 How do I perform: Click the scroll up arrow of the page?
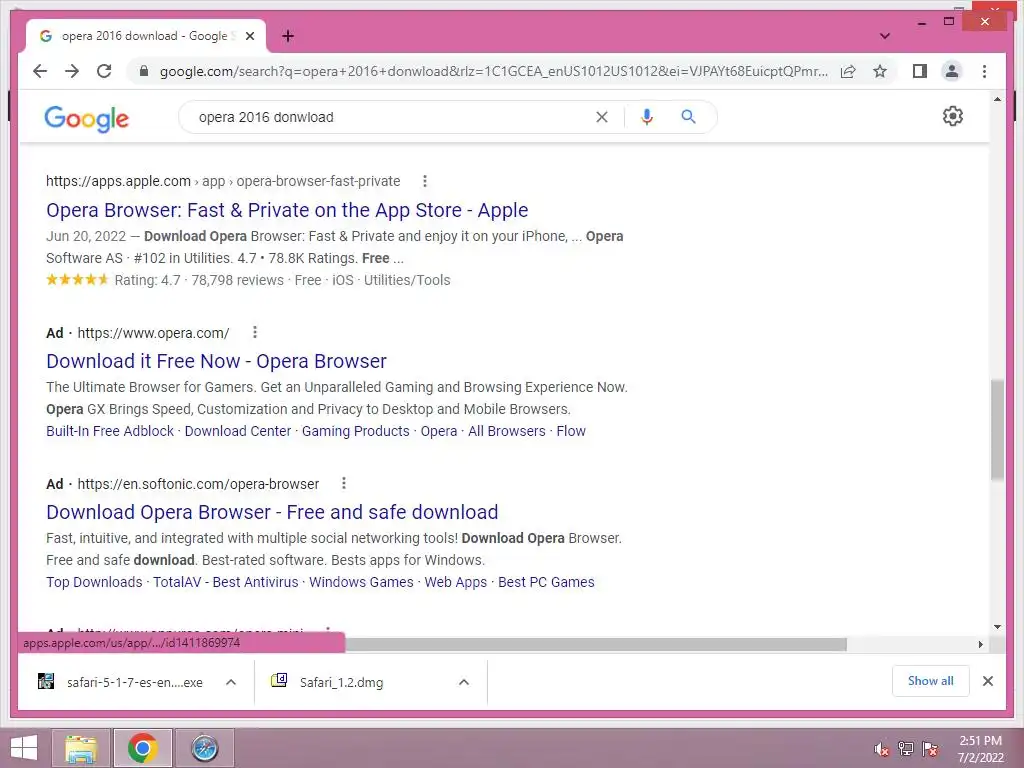coord(997,99)
